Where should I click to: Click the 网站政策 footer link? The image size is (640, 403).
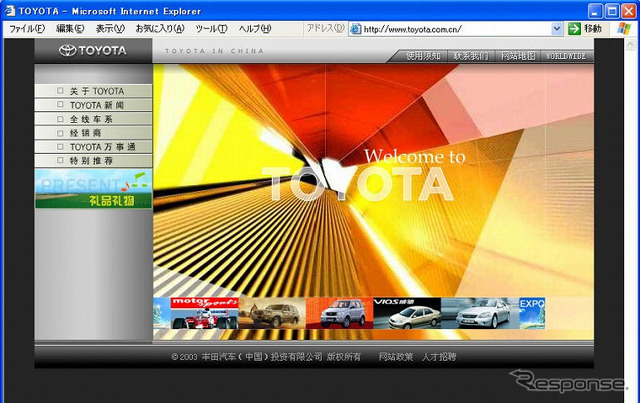point(396,357)
